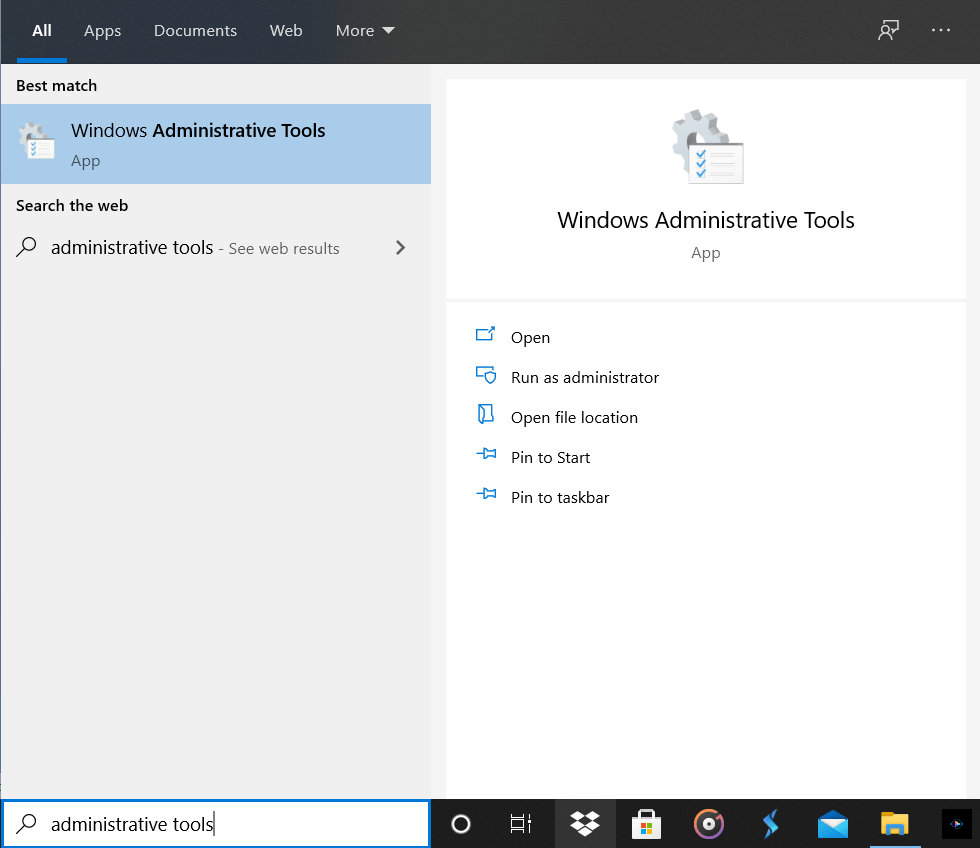
Task: Open Task View from the taskbar
Action: [520, 823]
